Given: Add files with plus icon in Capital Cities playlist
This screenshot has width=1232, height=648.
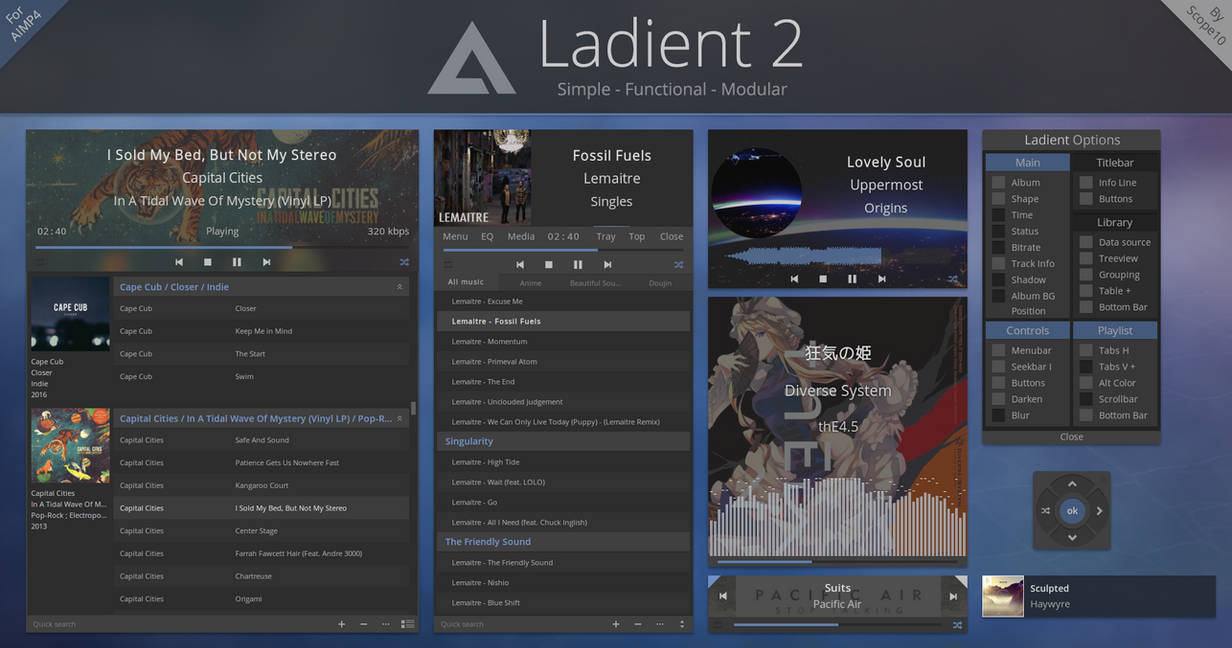Looking at the screenshot, I should point(341,624).
